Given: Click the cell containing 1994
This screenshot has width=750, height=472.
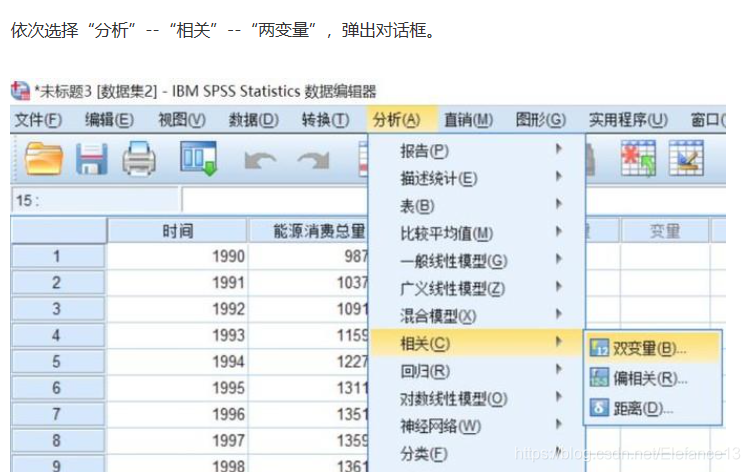Looking at the screenshot, I should pos(177,362).
